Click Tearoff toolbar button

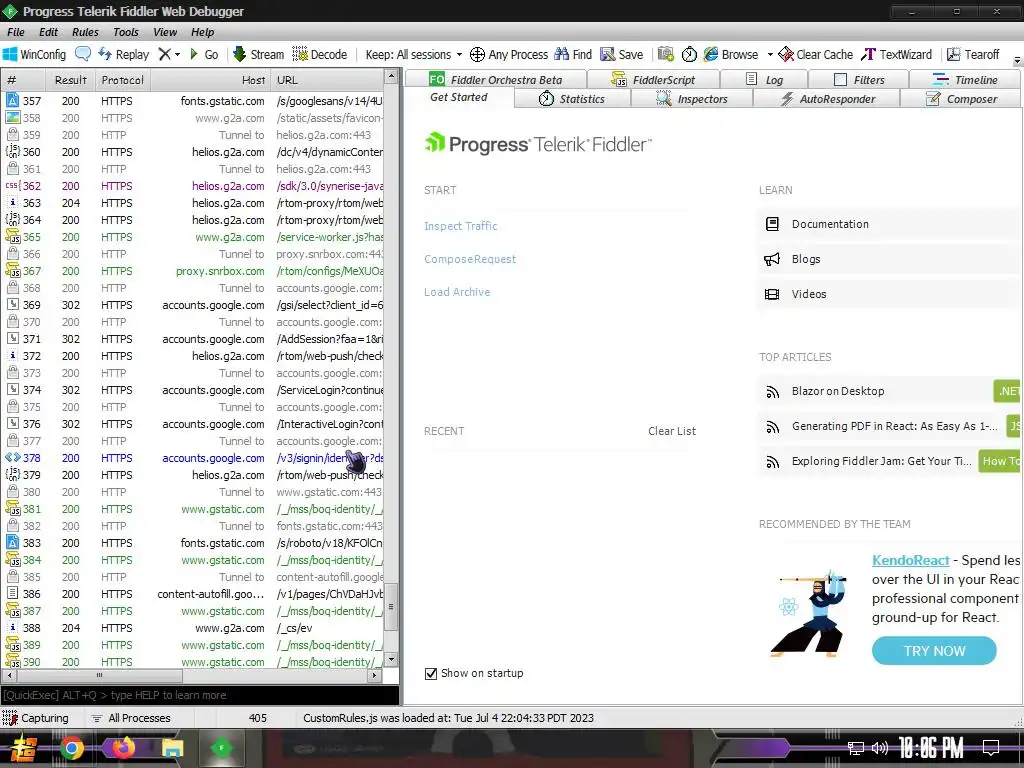973,54
